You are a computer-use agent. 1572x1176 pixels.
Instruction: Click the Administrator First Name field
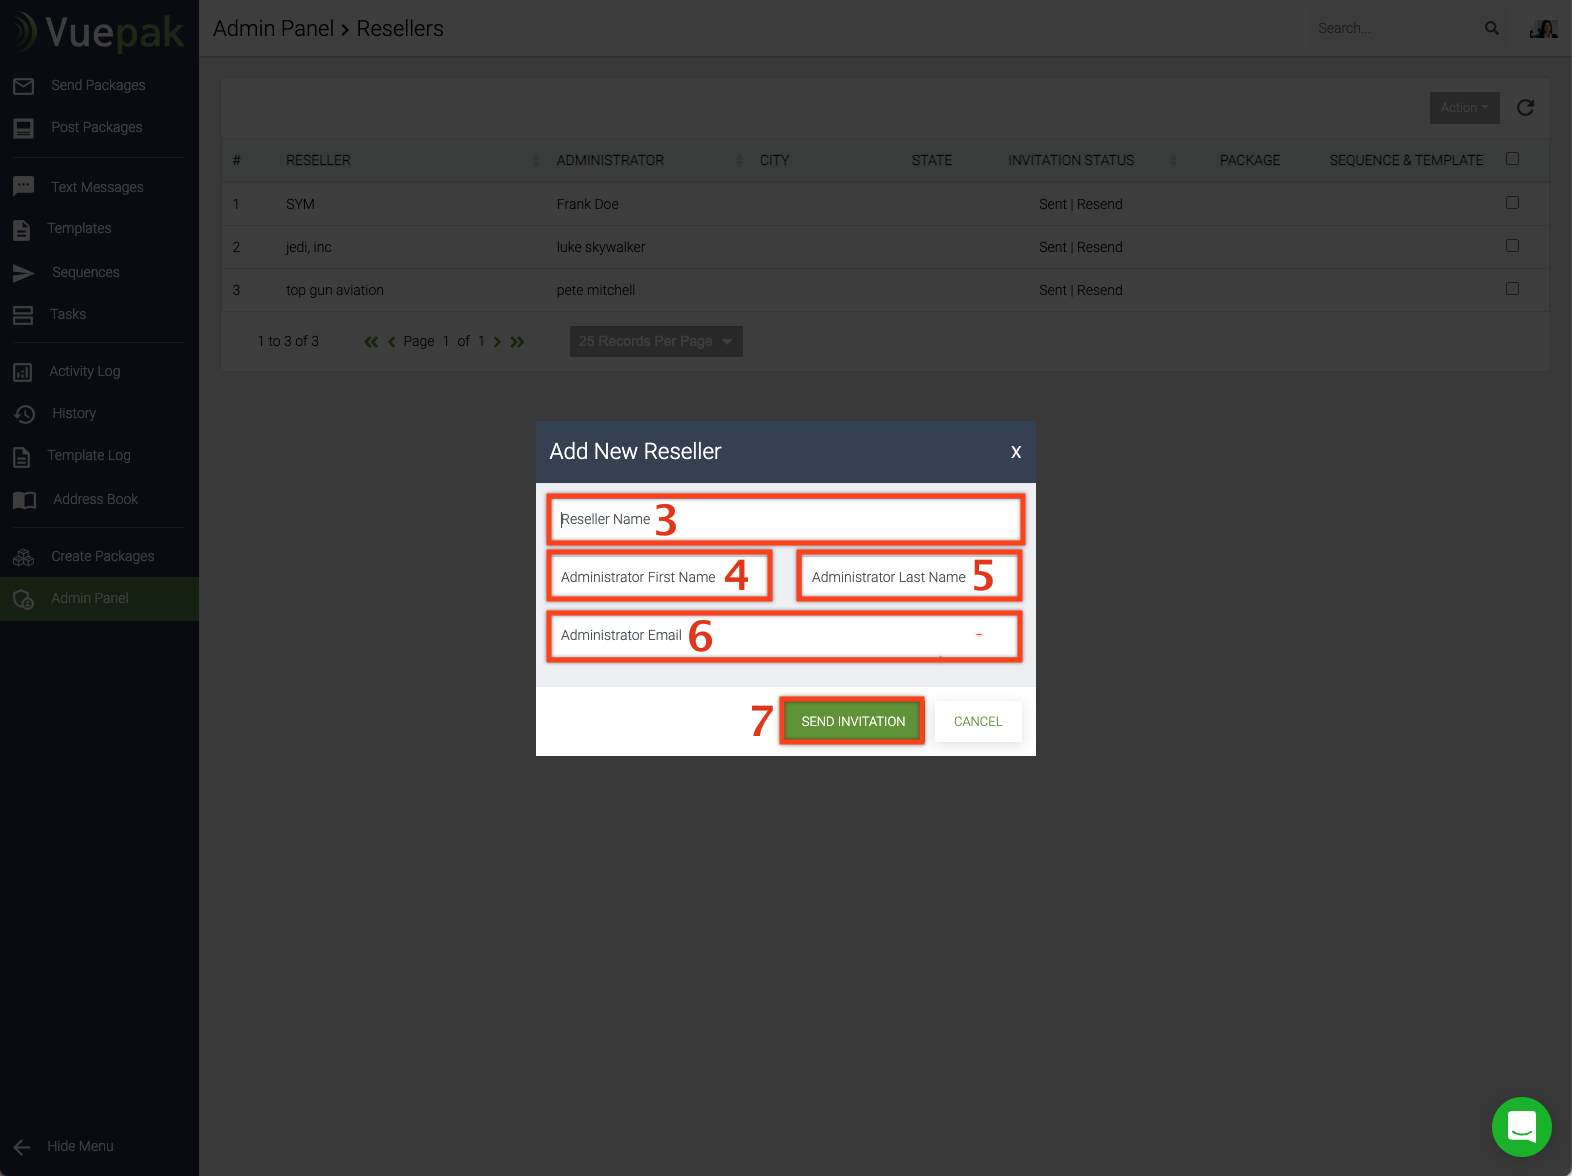(x=660, y=577)
